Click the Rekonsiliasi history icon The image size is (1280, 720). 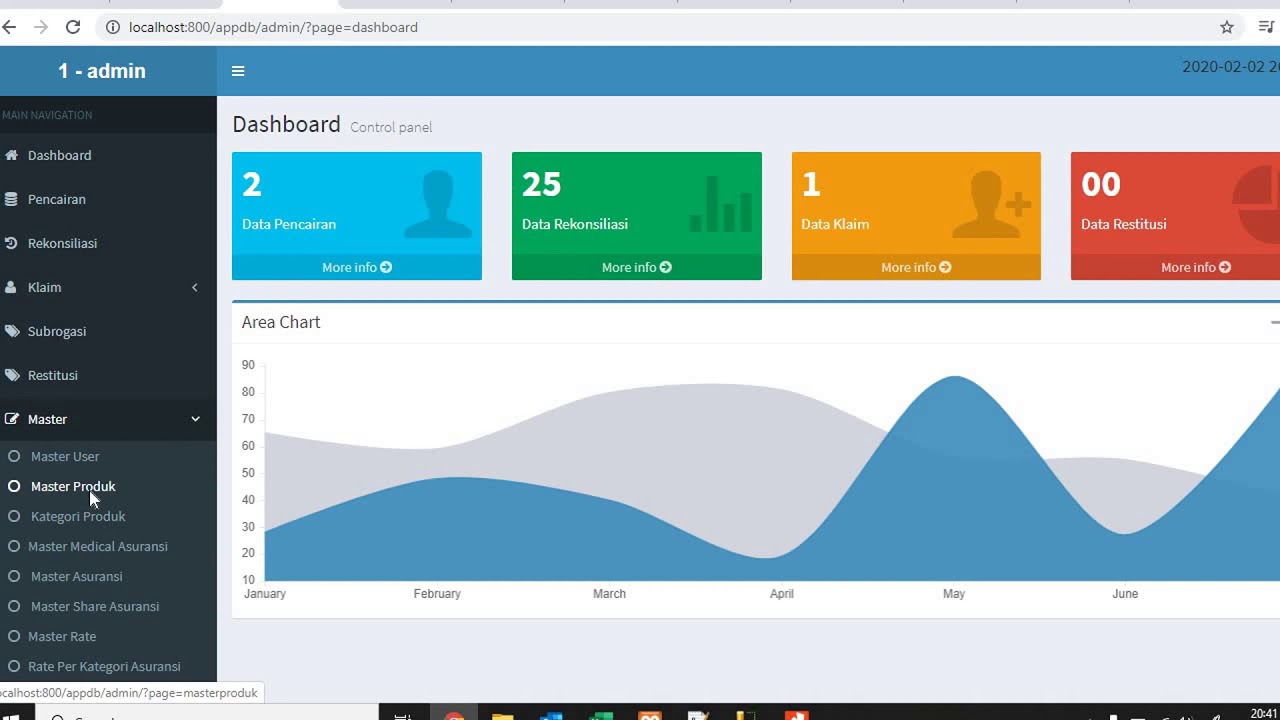pyautogui.click(x=11, y=243)
